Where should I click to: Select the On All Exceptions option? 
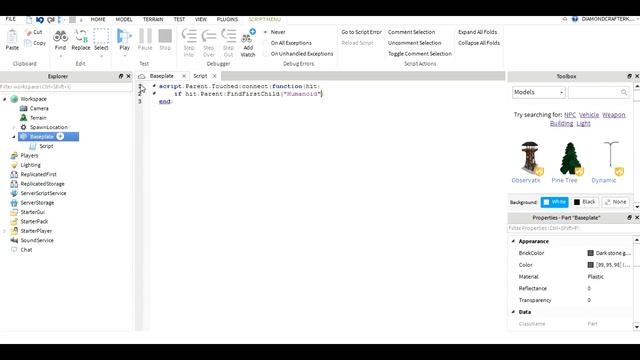287,43
